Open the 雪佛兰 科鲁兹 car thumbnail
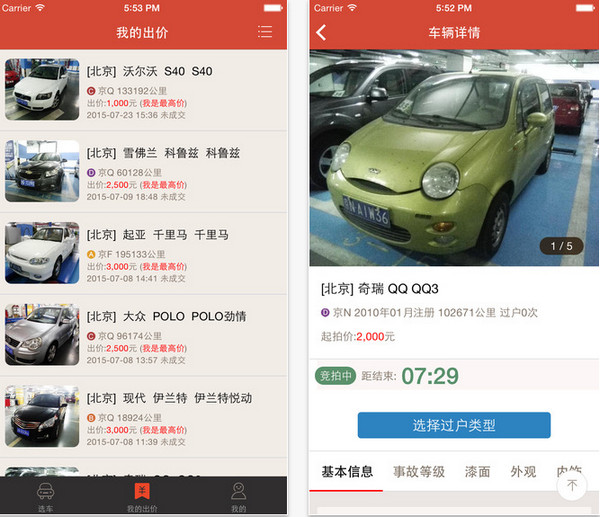Image resolution: width=600 pixels, height=517 pixels. pos(42,171)
